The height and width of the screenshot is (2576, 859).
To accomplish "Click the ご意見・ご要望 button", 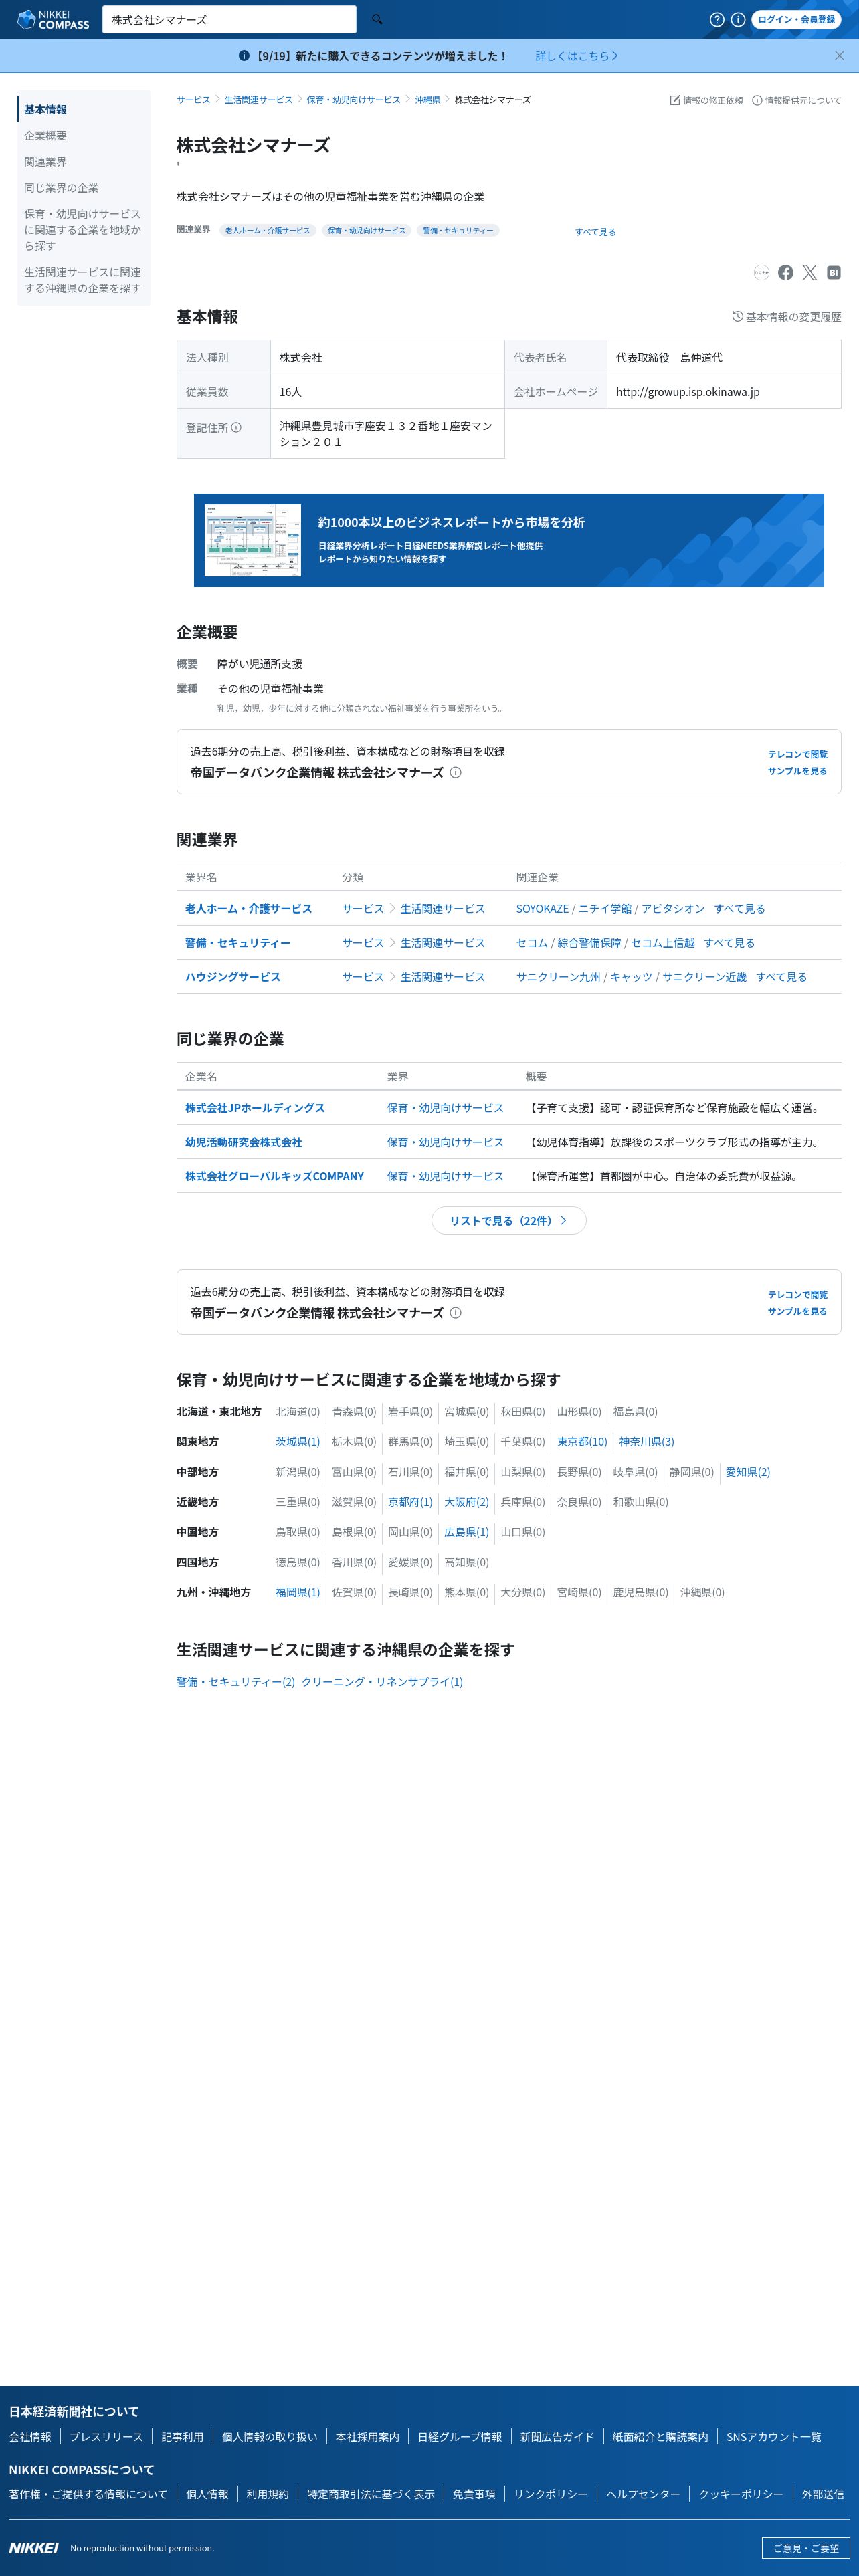I will (806, 2548).
